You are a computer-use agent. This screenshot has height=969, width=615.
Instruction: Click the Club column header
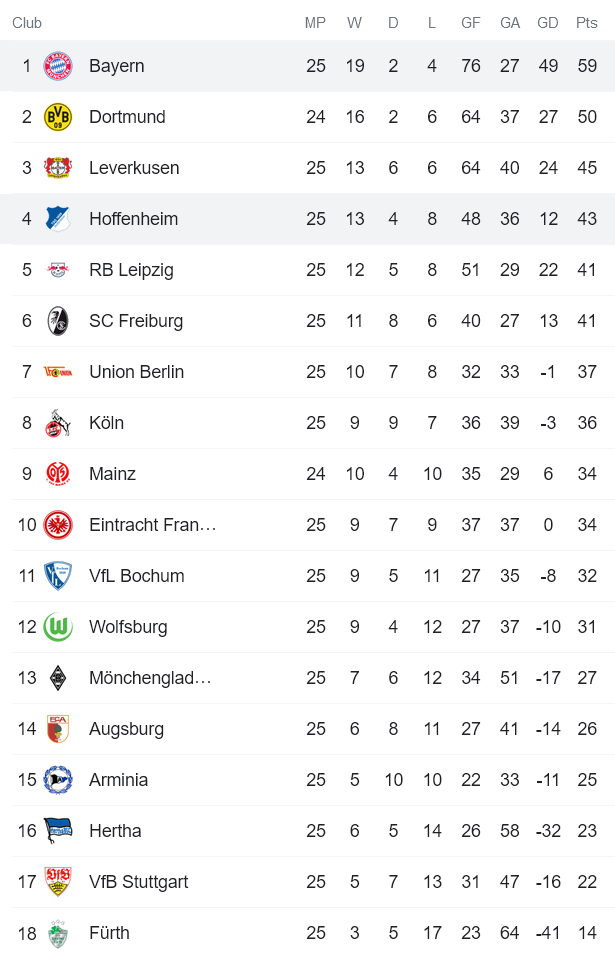coord(27,22)
